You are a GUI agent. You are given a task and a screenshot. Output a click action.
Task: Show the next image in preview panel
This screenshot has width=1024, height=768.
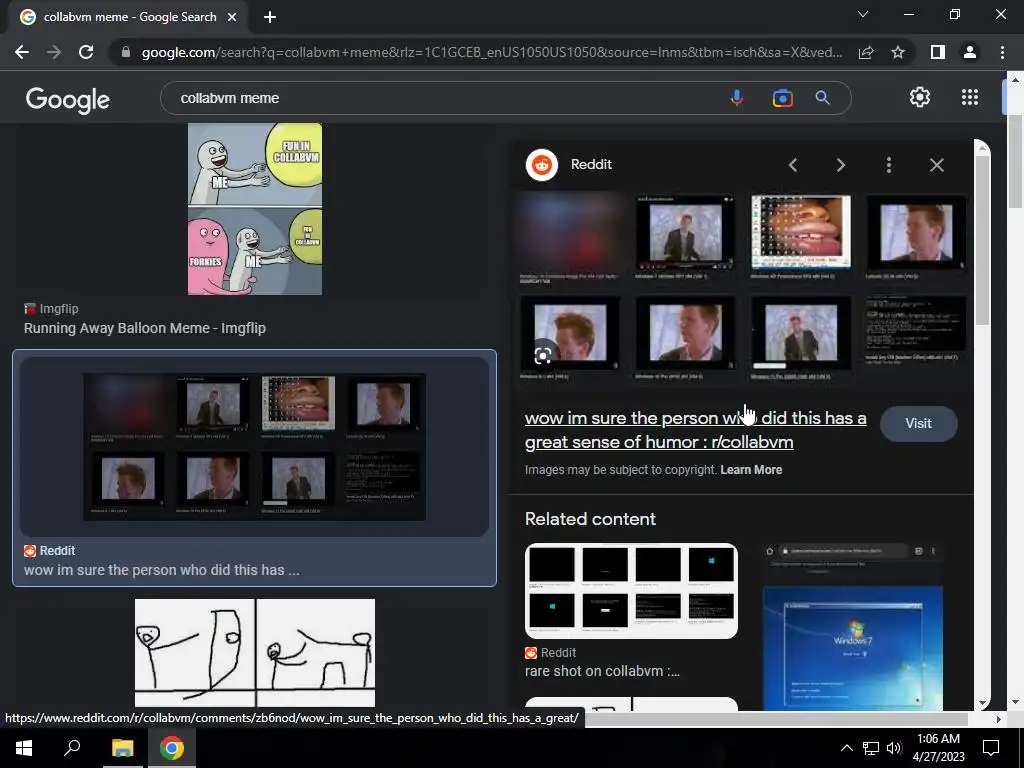coord(840,165)
